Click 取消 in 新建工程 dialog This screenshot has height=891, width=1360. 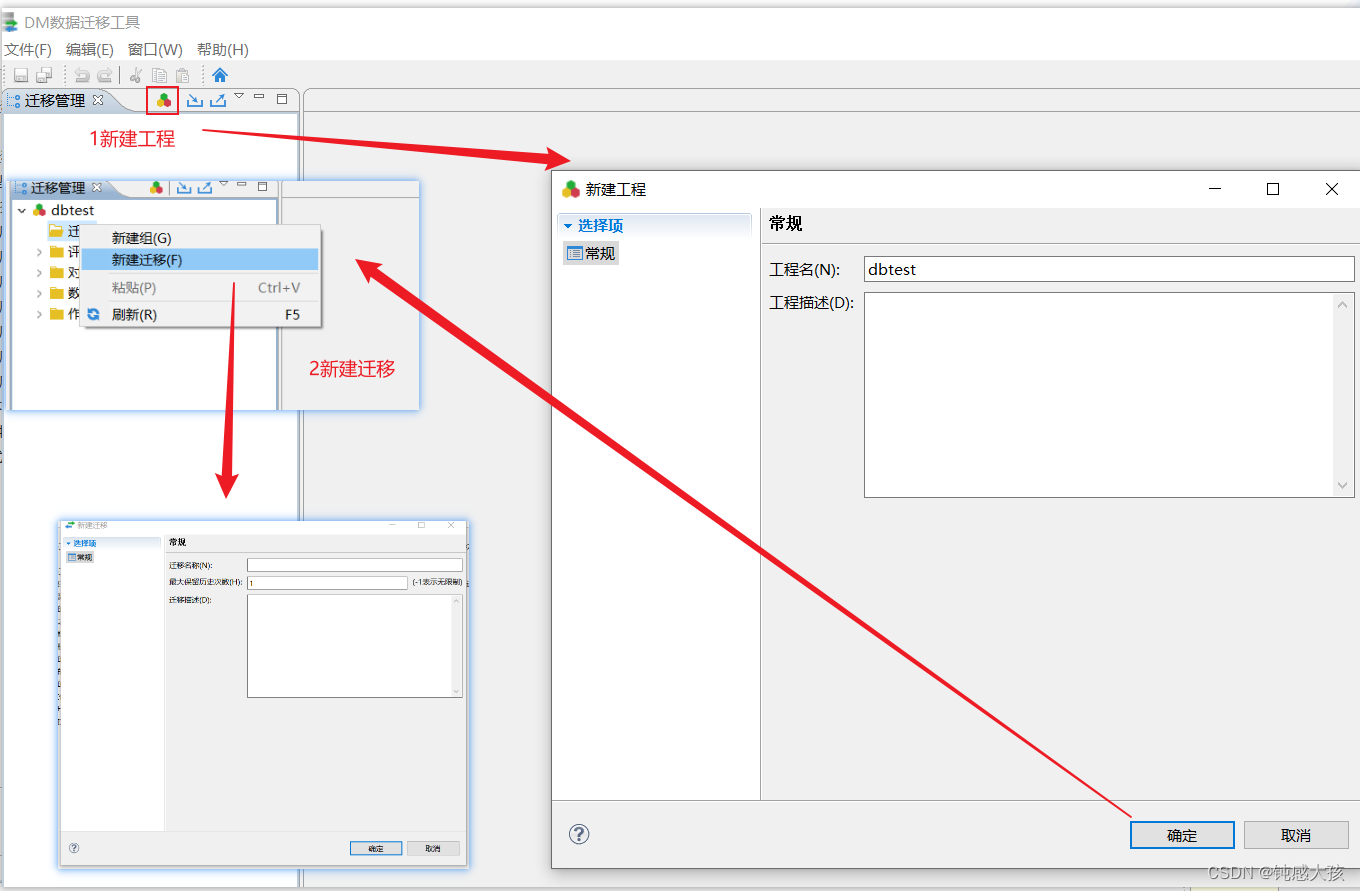[1296, 835]
